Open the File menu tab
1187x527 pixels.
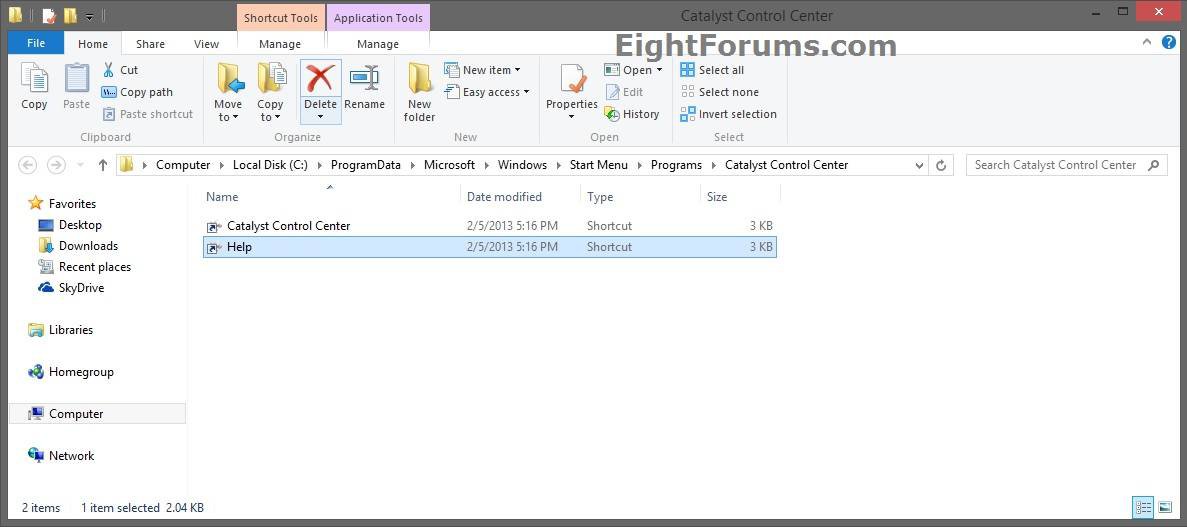pyautogui.click(x=36, y=43)
